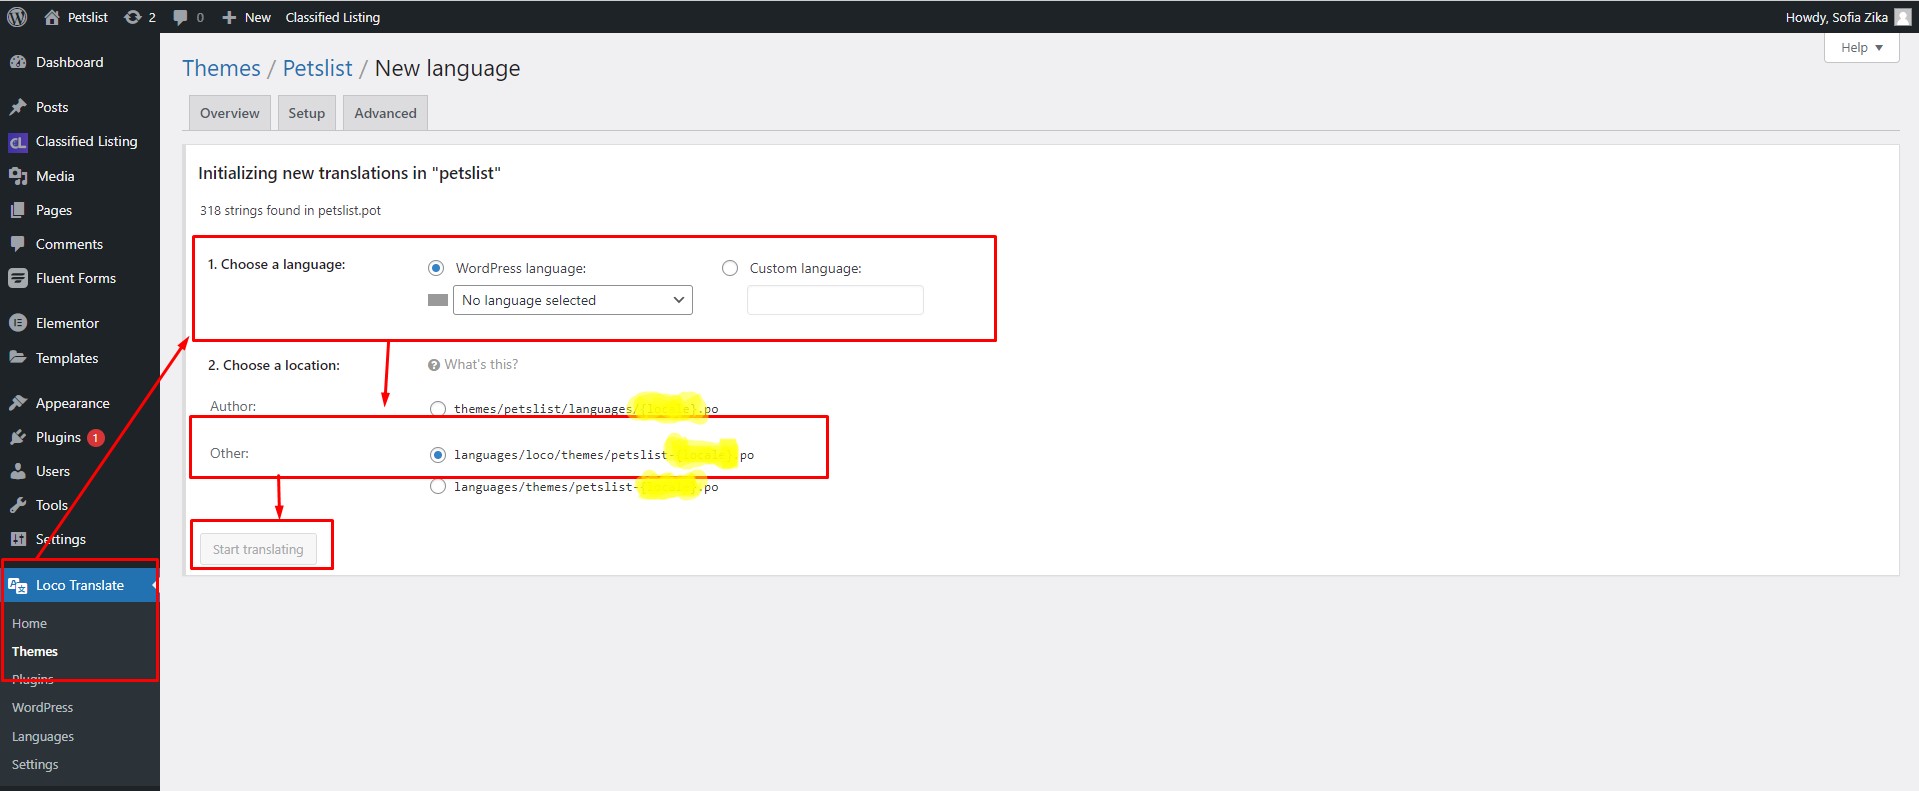Click the user avatar next to Howdy
The height and width of the screenshot is (791, 1919).
pyautogui.click(x=1902, y=17)
